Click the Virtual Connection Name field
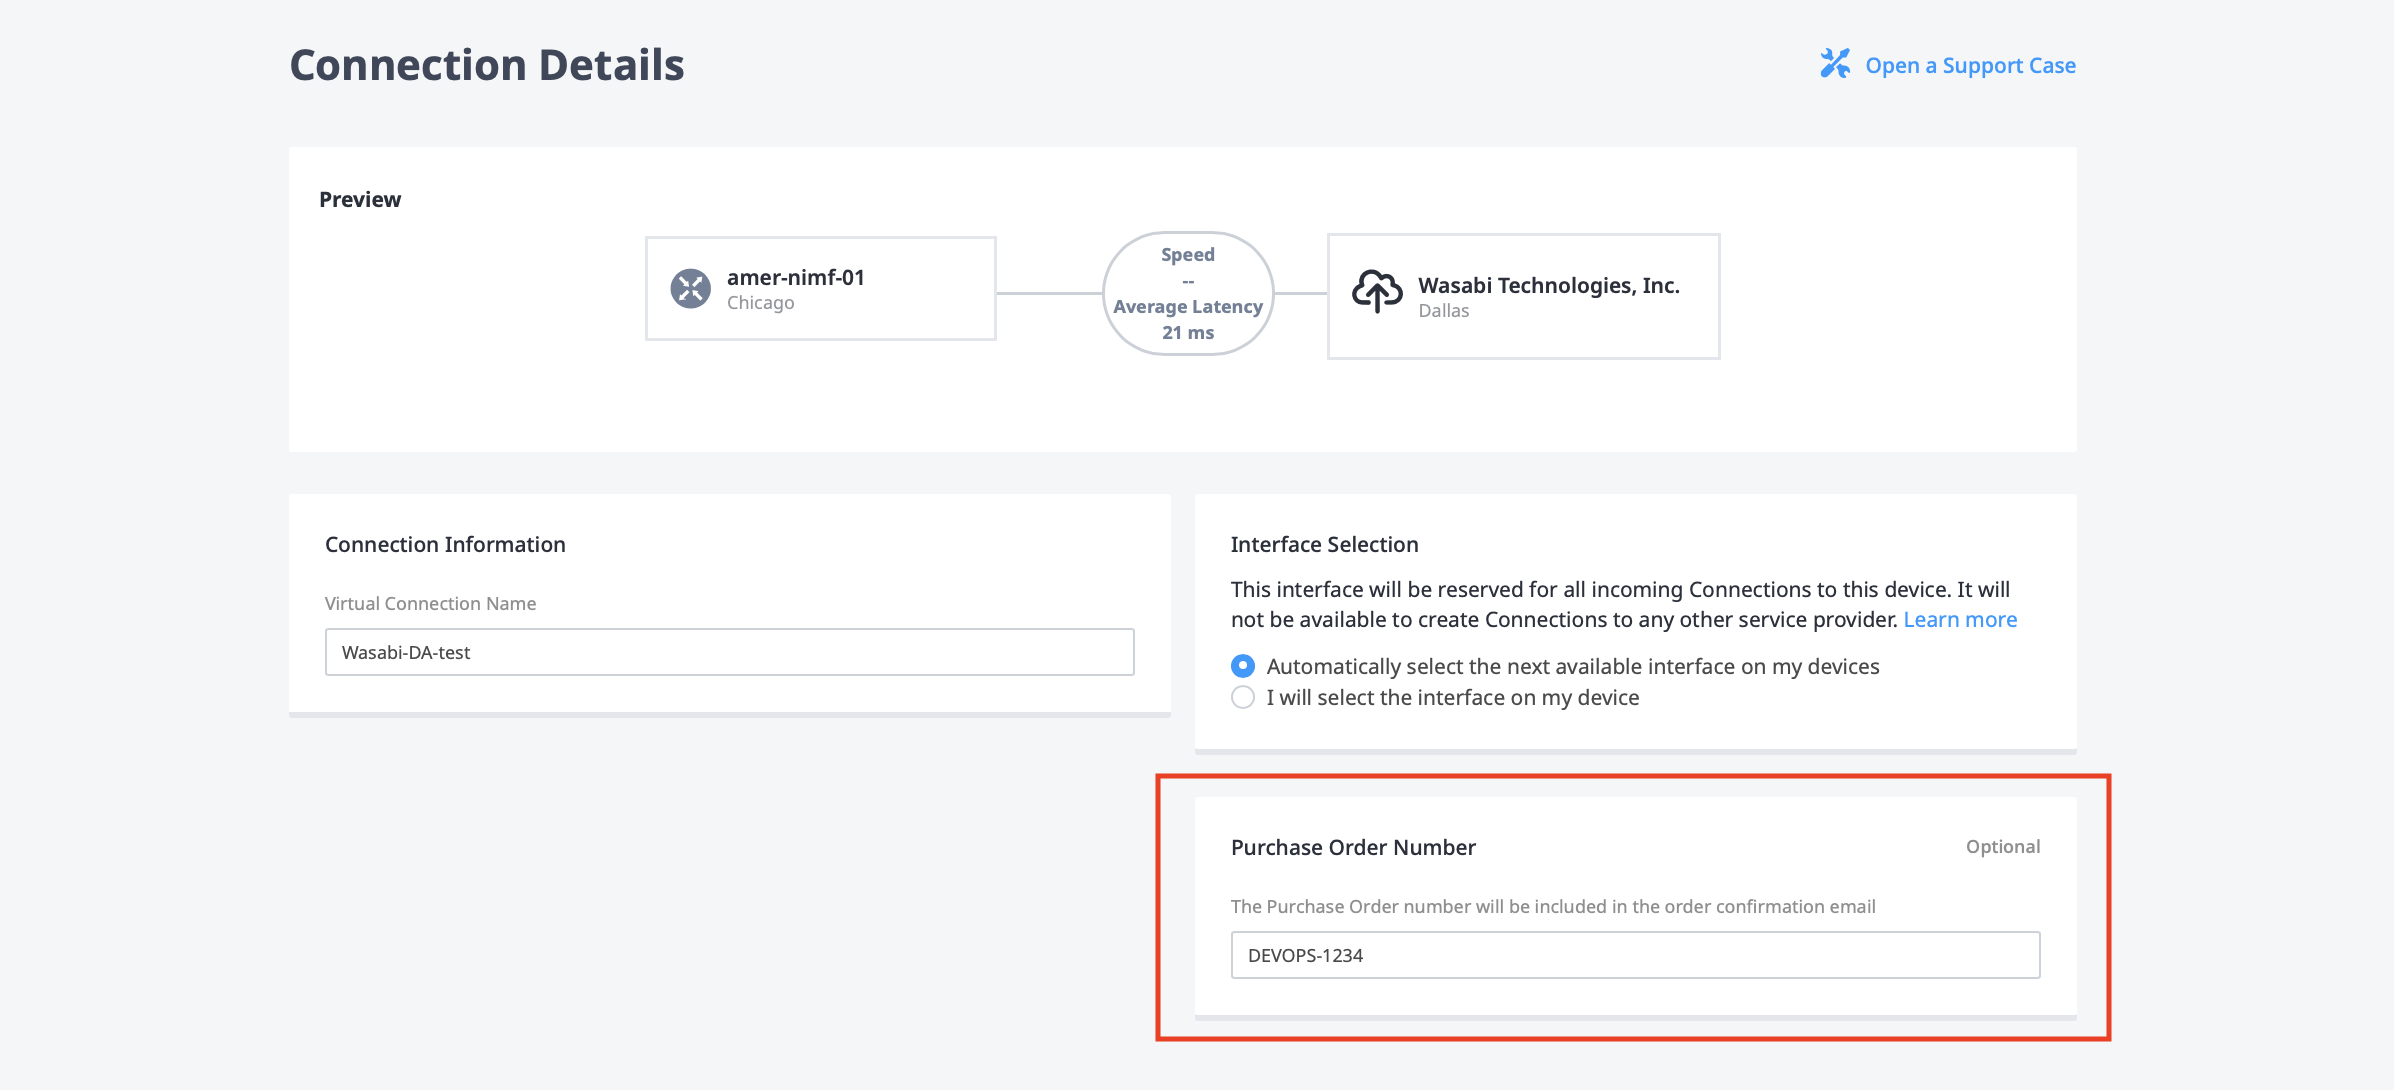This screenshot has width=2394, height=1090. click(x=730, y=652)
